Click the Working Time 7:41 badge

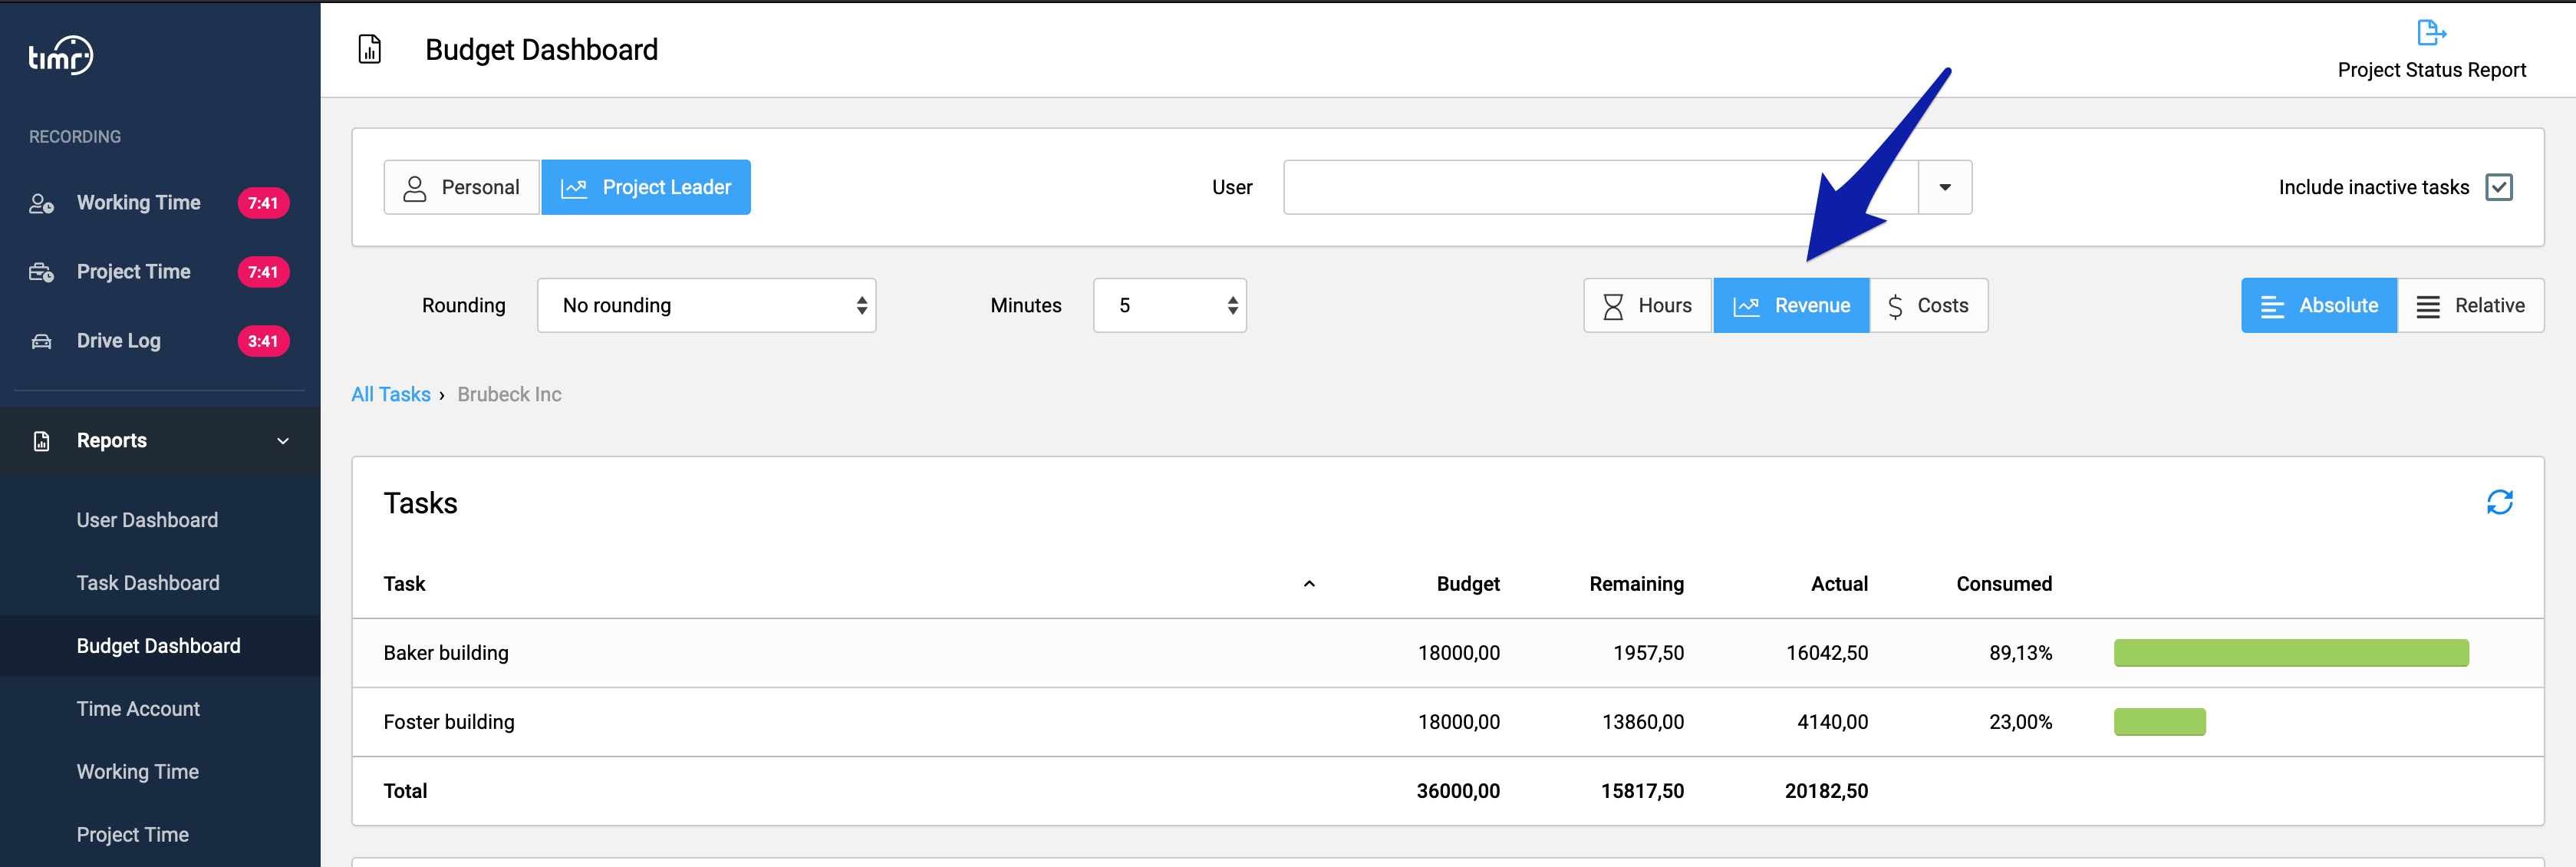tap(263, 204)
